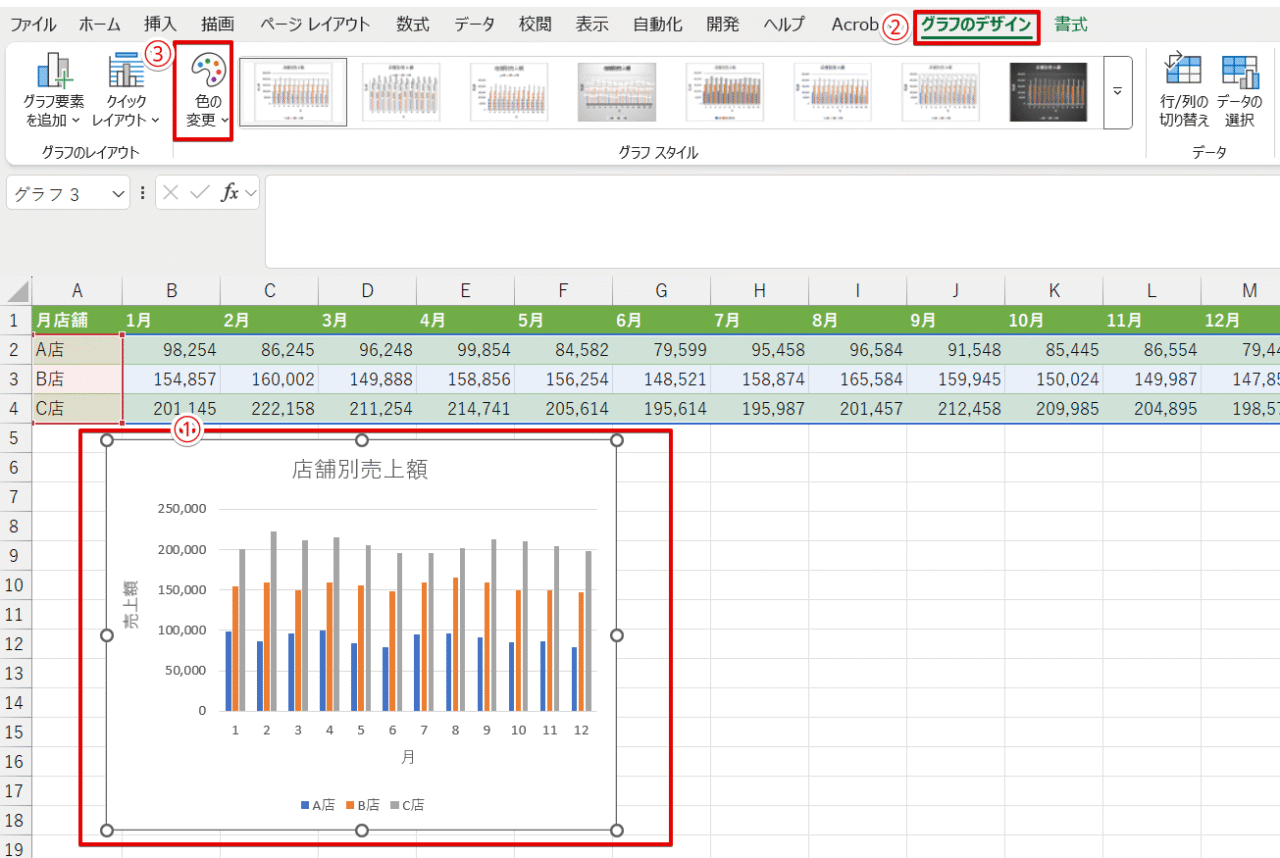This screenshot has height=858, width=1280.
Task: Click the 色の変更 palette icon
Action: click(208, 72)
